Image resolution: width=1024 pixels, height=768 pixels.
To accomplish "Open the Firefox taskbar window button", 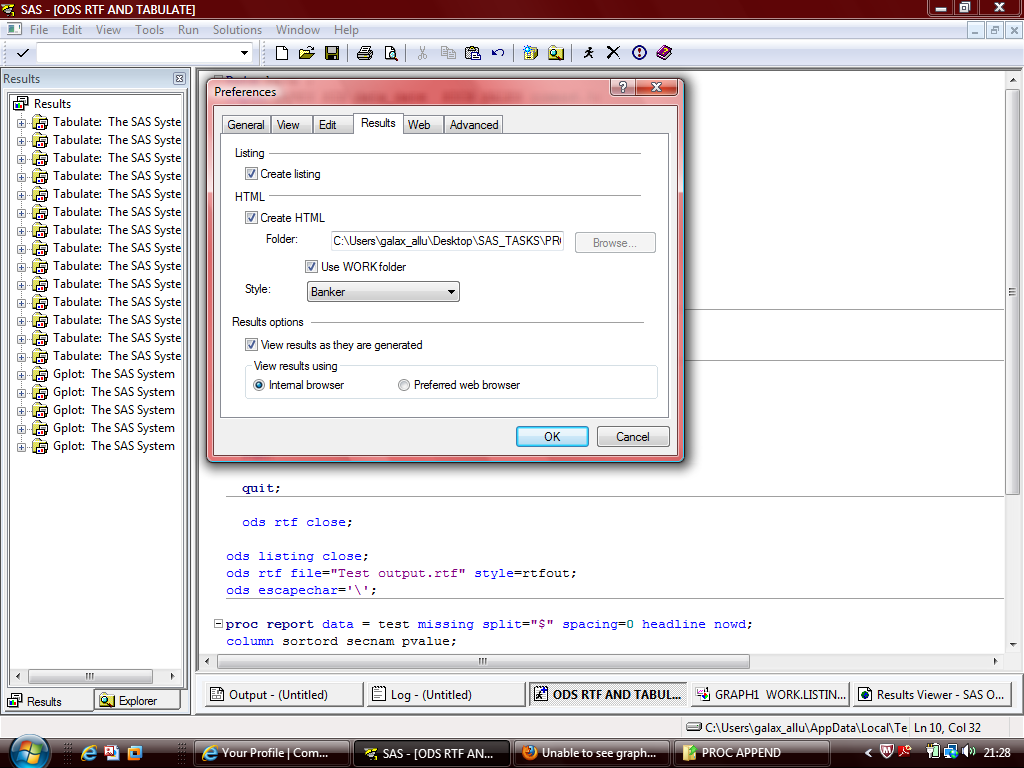I will [x=590, y=753].
